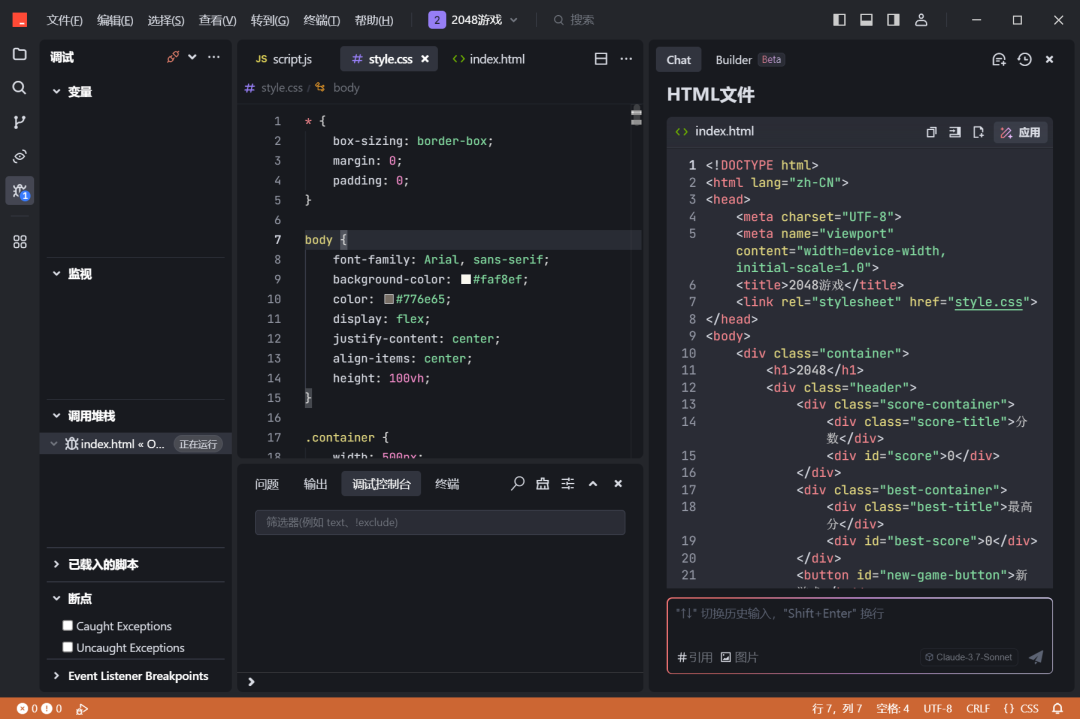Open the Source Control view
Viewport: 1080px width, 719px height.
pos(19,122)
